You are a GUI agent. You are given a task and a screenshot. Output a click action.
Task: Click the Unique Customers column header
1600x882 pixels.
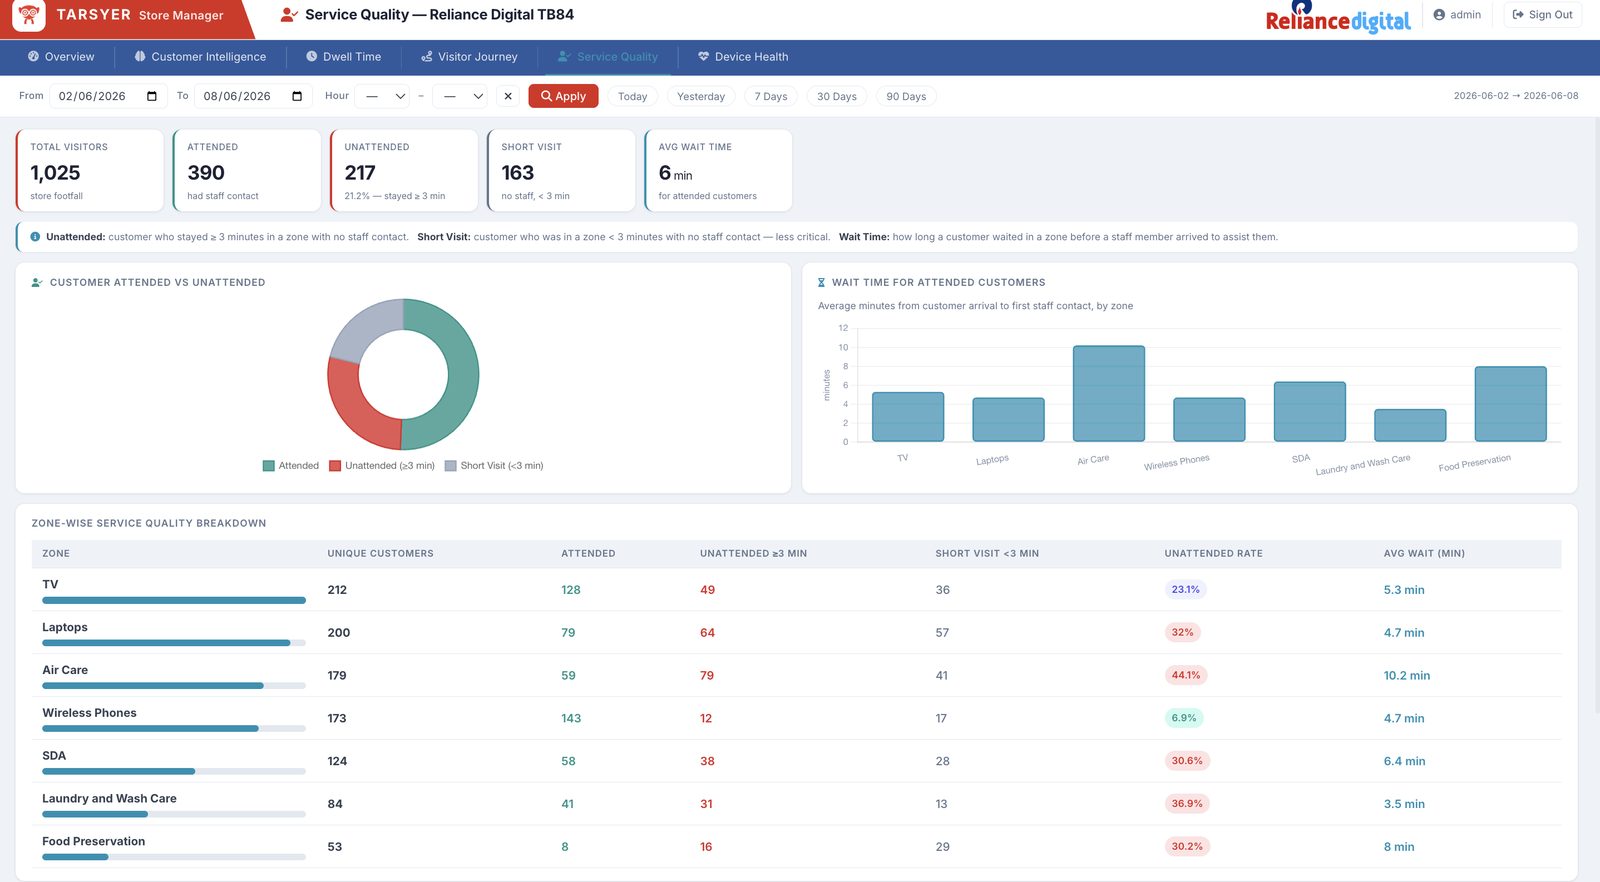click(380, 554)
